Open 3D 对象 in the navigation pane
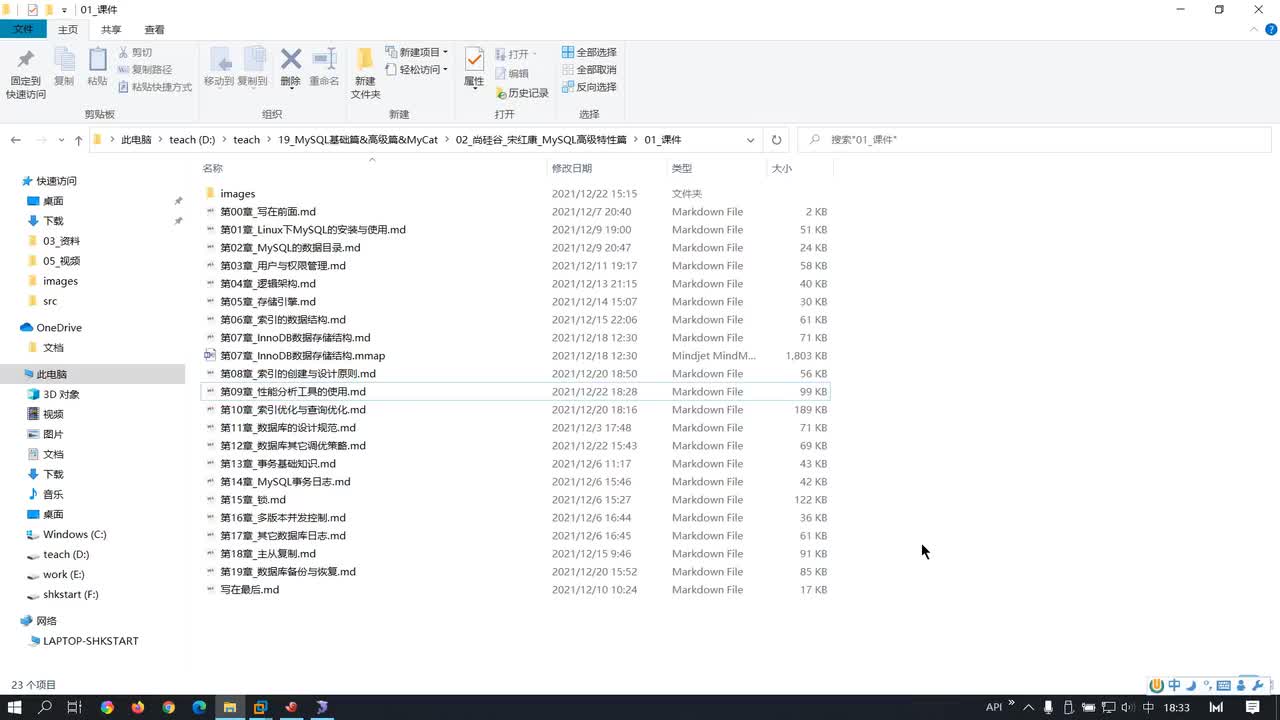1280x720 pixels. click(61, 395)
